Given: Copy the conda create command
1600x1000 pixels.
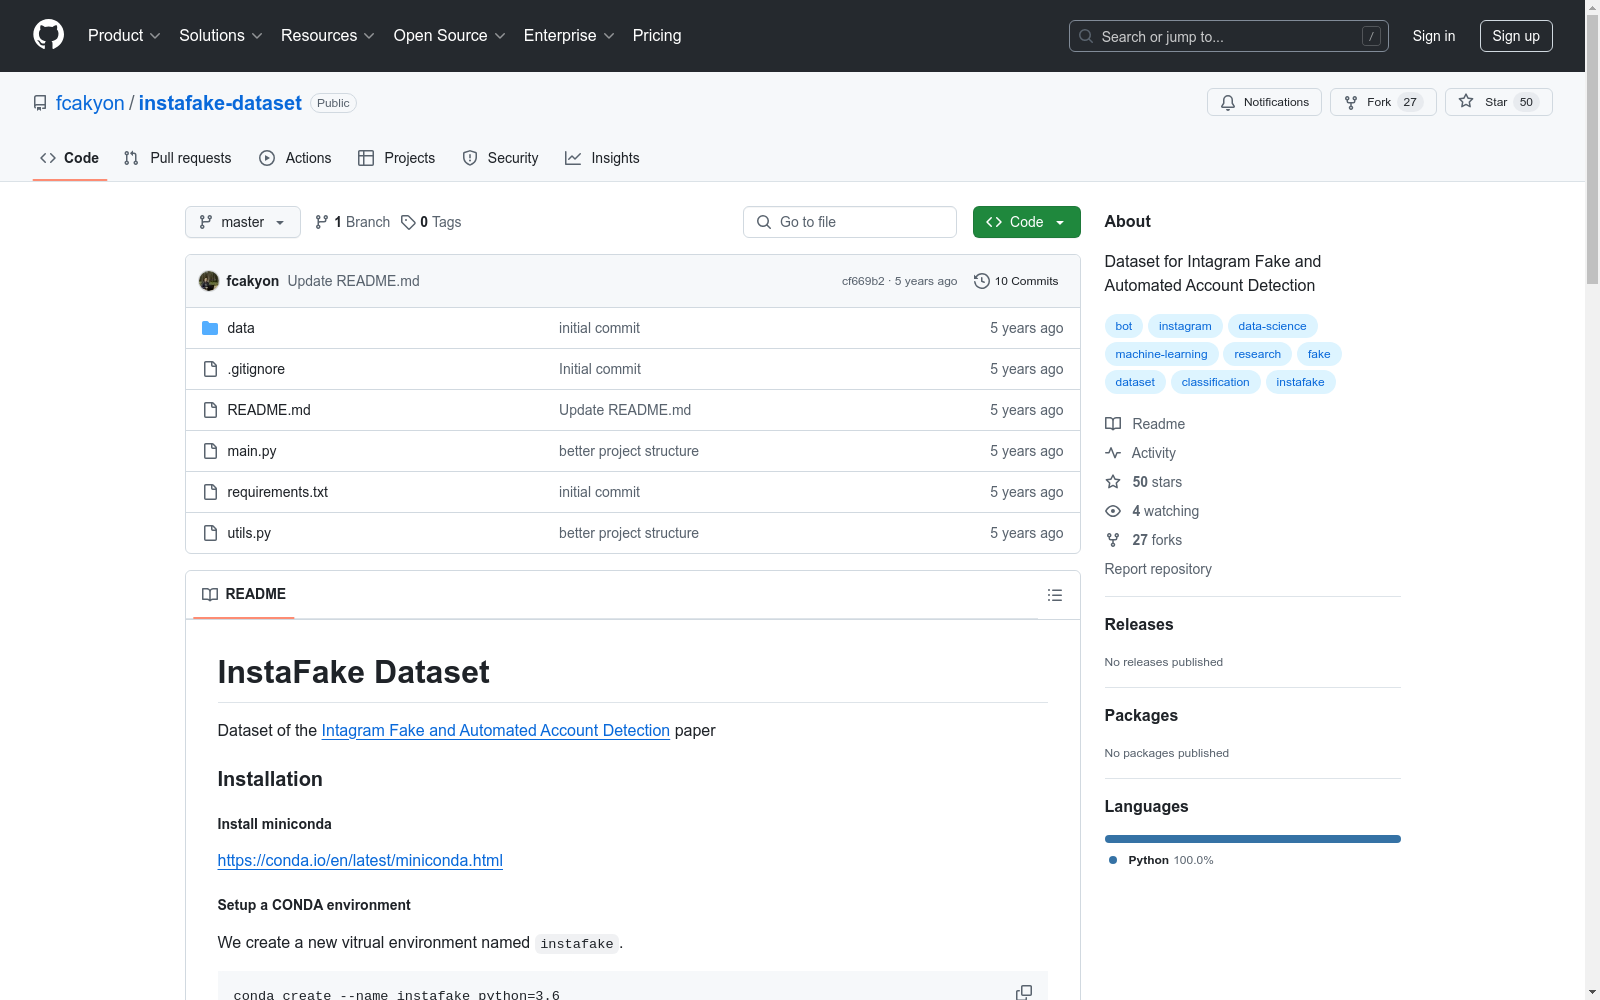Looking at the screenshot, I should (x=1024, y=992).
